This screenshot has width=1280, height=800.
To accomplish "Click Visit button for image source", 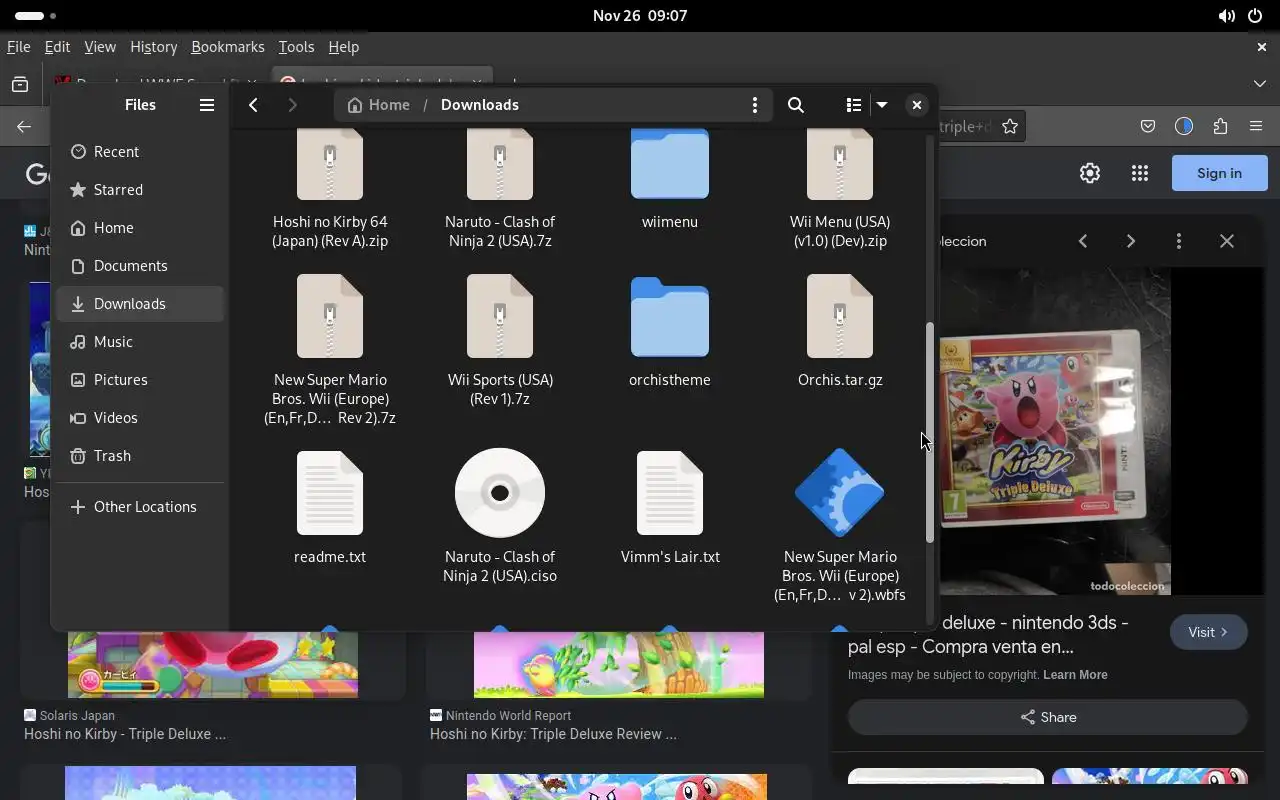I will [1209, 632].
